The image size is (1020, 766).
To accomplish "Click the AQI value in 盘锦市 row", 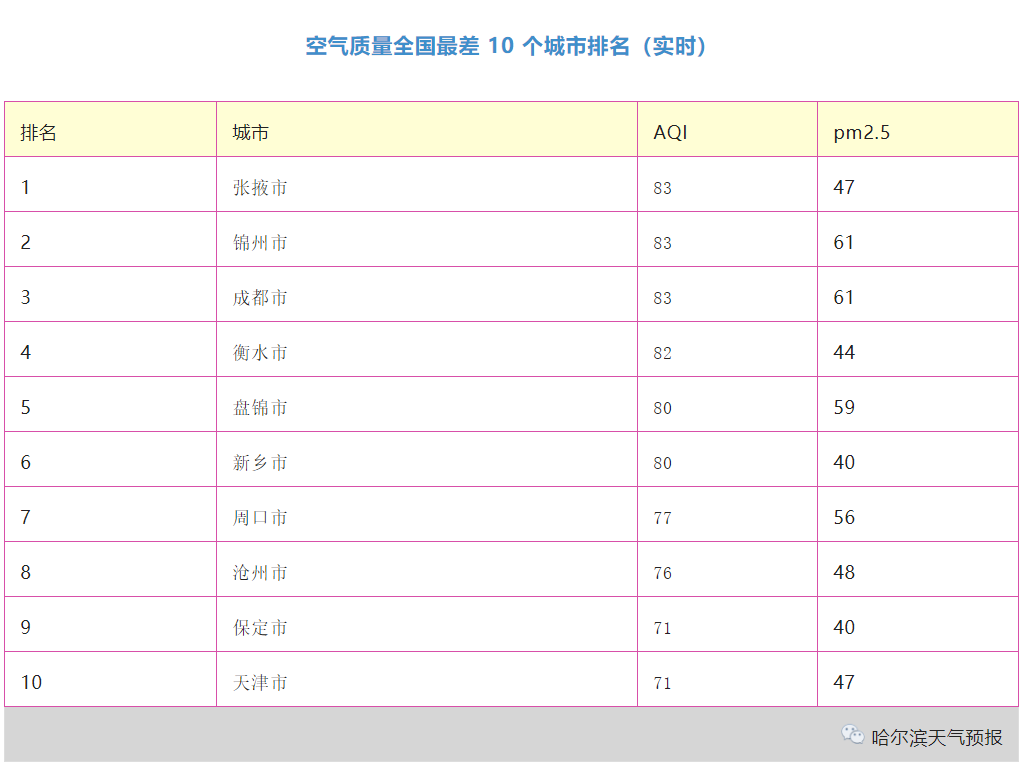I will 662,408.
